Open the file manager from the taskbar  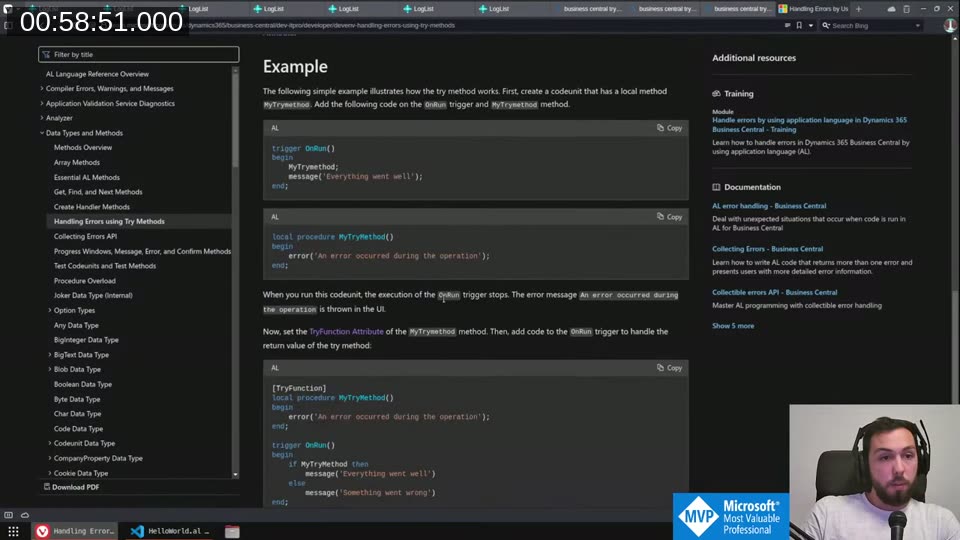[232, 531]
